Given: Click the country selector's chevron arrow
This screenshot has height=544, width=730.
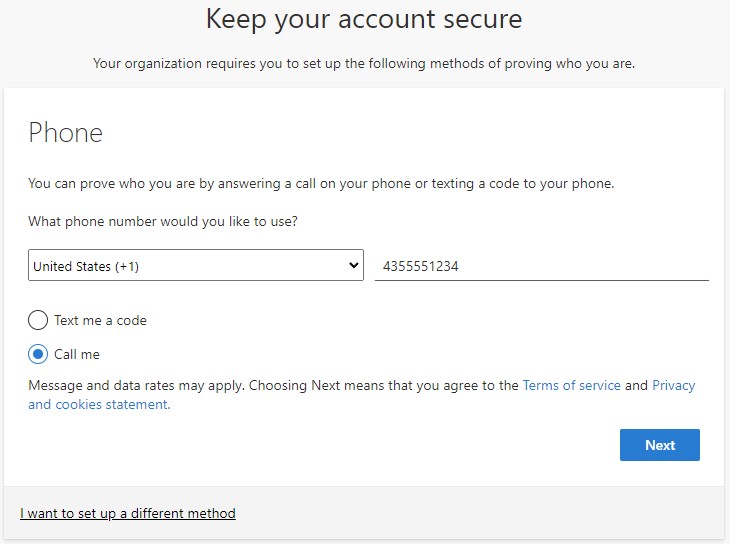Looking at the screenshot, I should (x=353, y=266).
